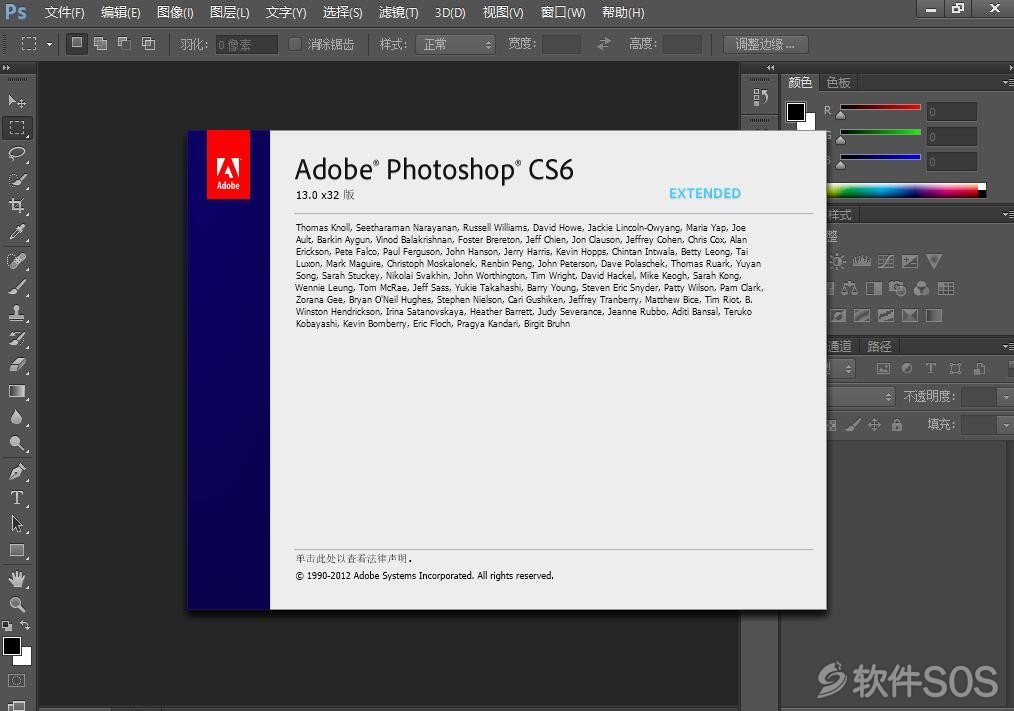1014x711 pixels.
Task: Reset default foreground and background colors
Action: pyautogui.click(x=7, y=626)
